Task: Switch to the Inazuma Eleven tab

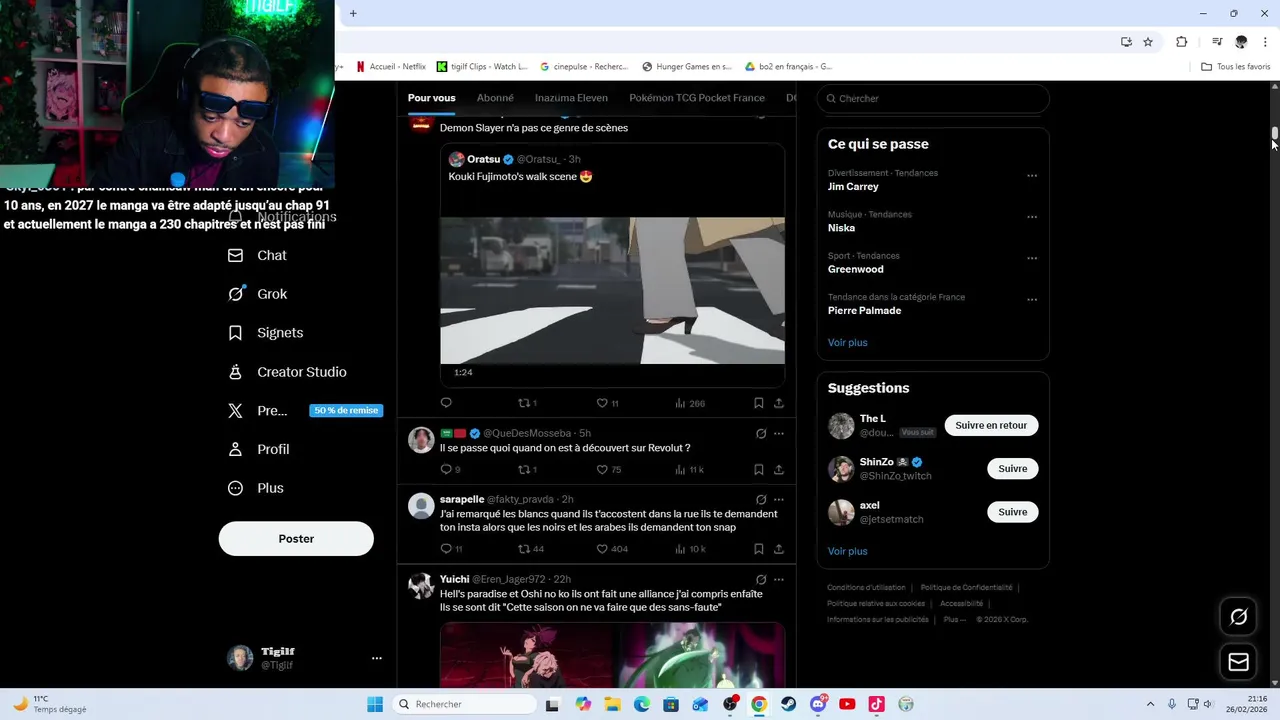Action: 571,98
